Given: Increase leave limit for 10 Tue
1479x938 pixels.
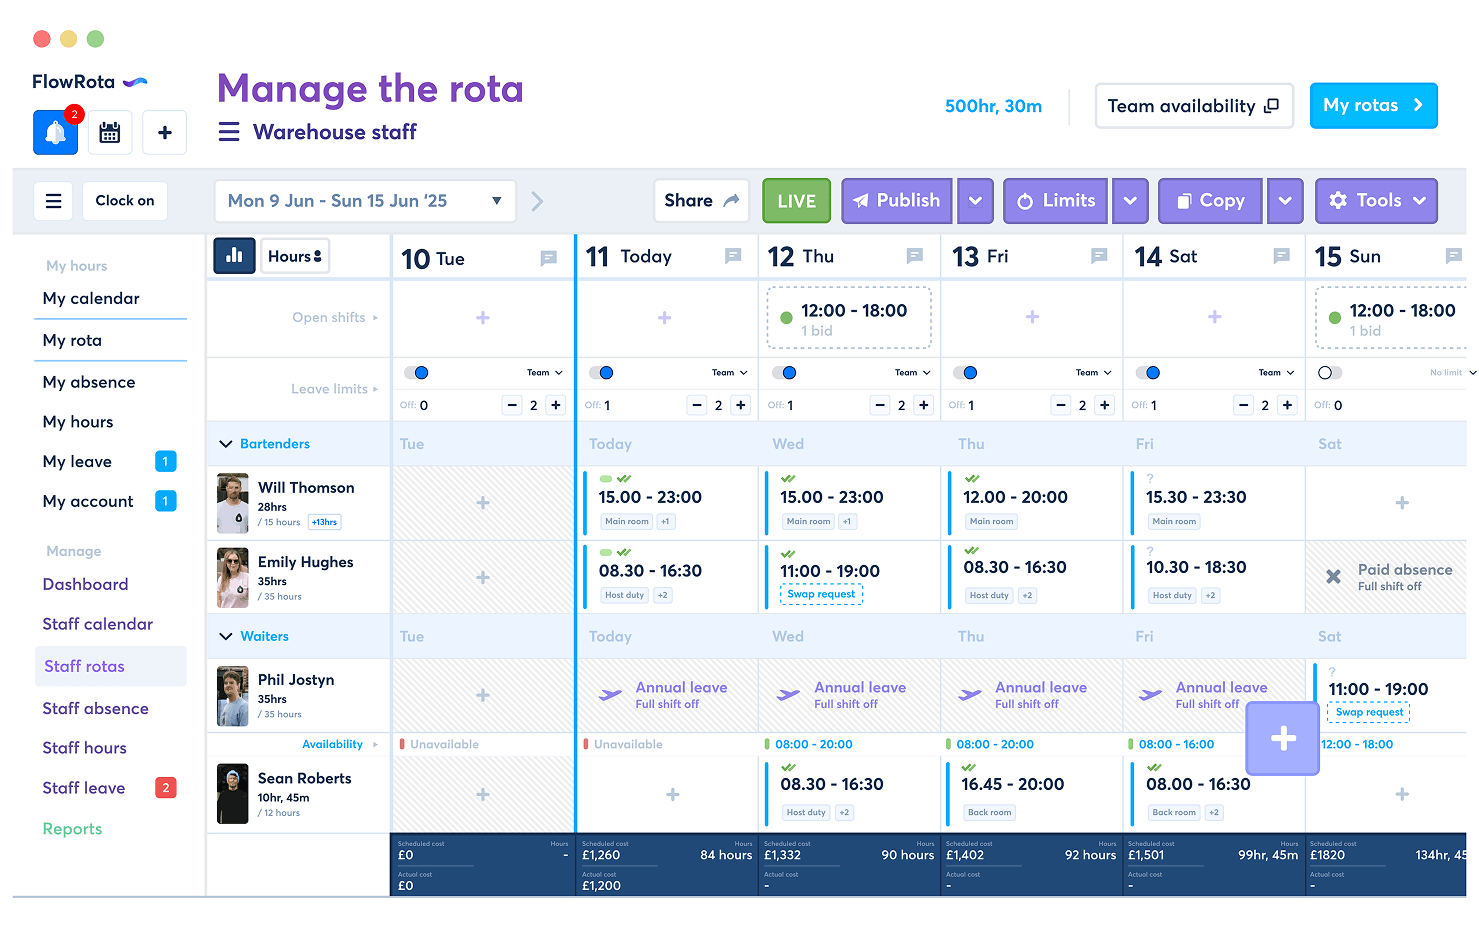Looking at the screenshot, I should [556, 405].
